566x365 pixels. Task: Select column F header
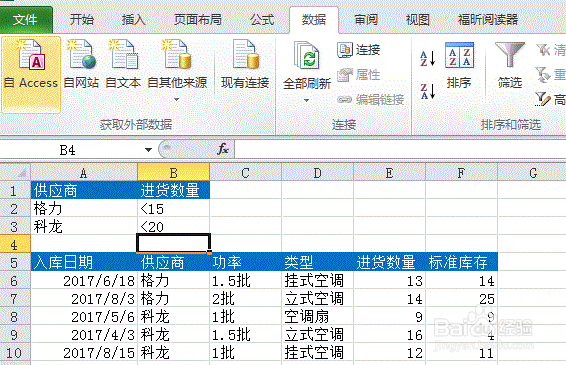click(x=461, y=173)
